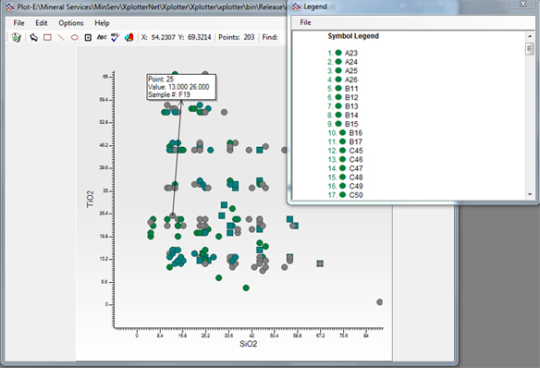Open the Options menu
The height and width of the screenshot is (368, 540).
pos(71,23)
